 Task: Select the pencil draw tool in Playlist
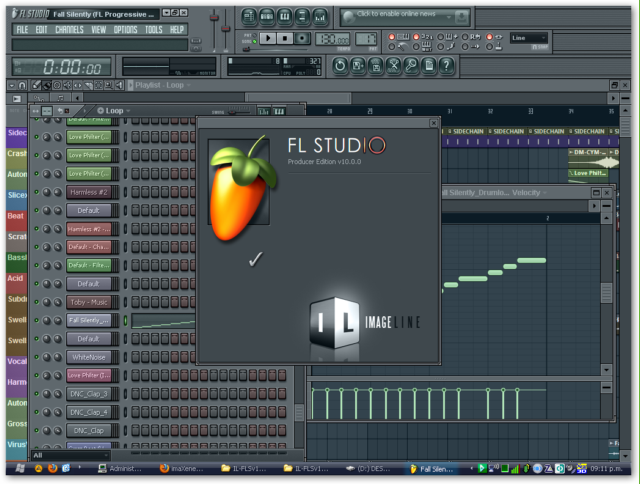coord(36,85)
